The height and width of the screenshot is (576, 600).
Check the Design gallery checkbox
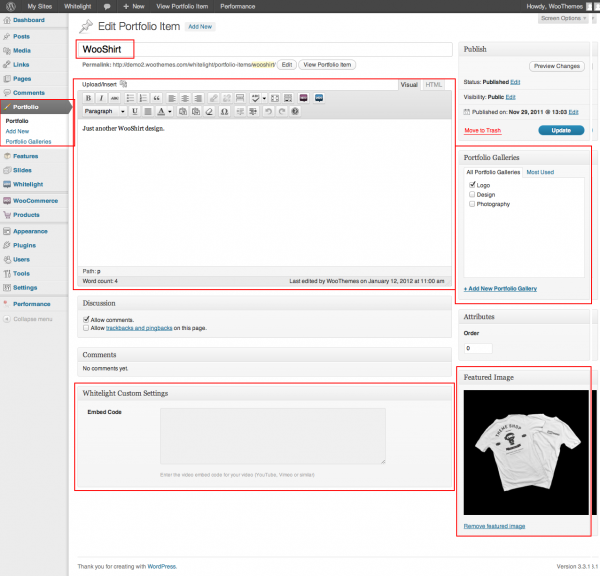tap(472, 194)
